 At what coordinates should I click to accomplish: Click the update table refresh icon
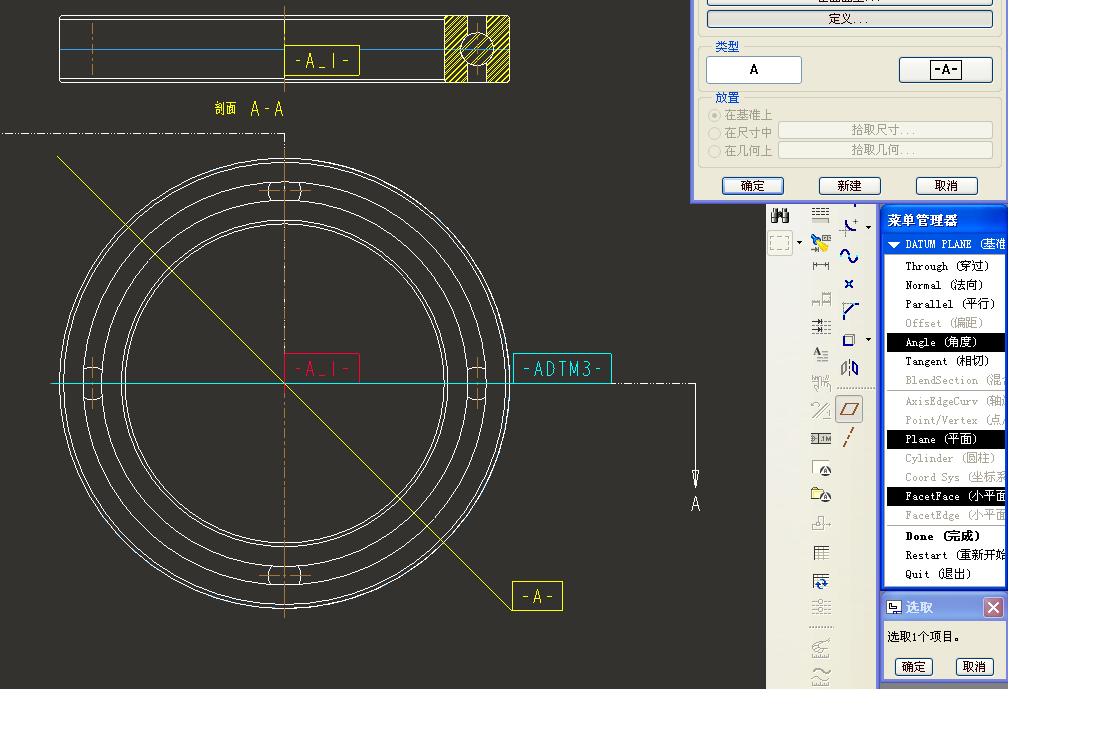821,581
